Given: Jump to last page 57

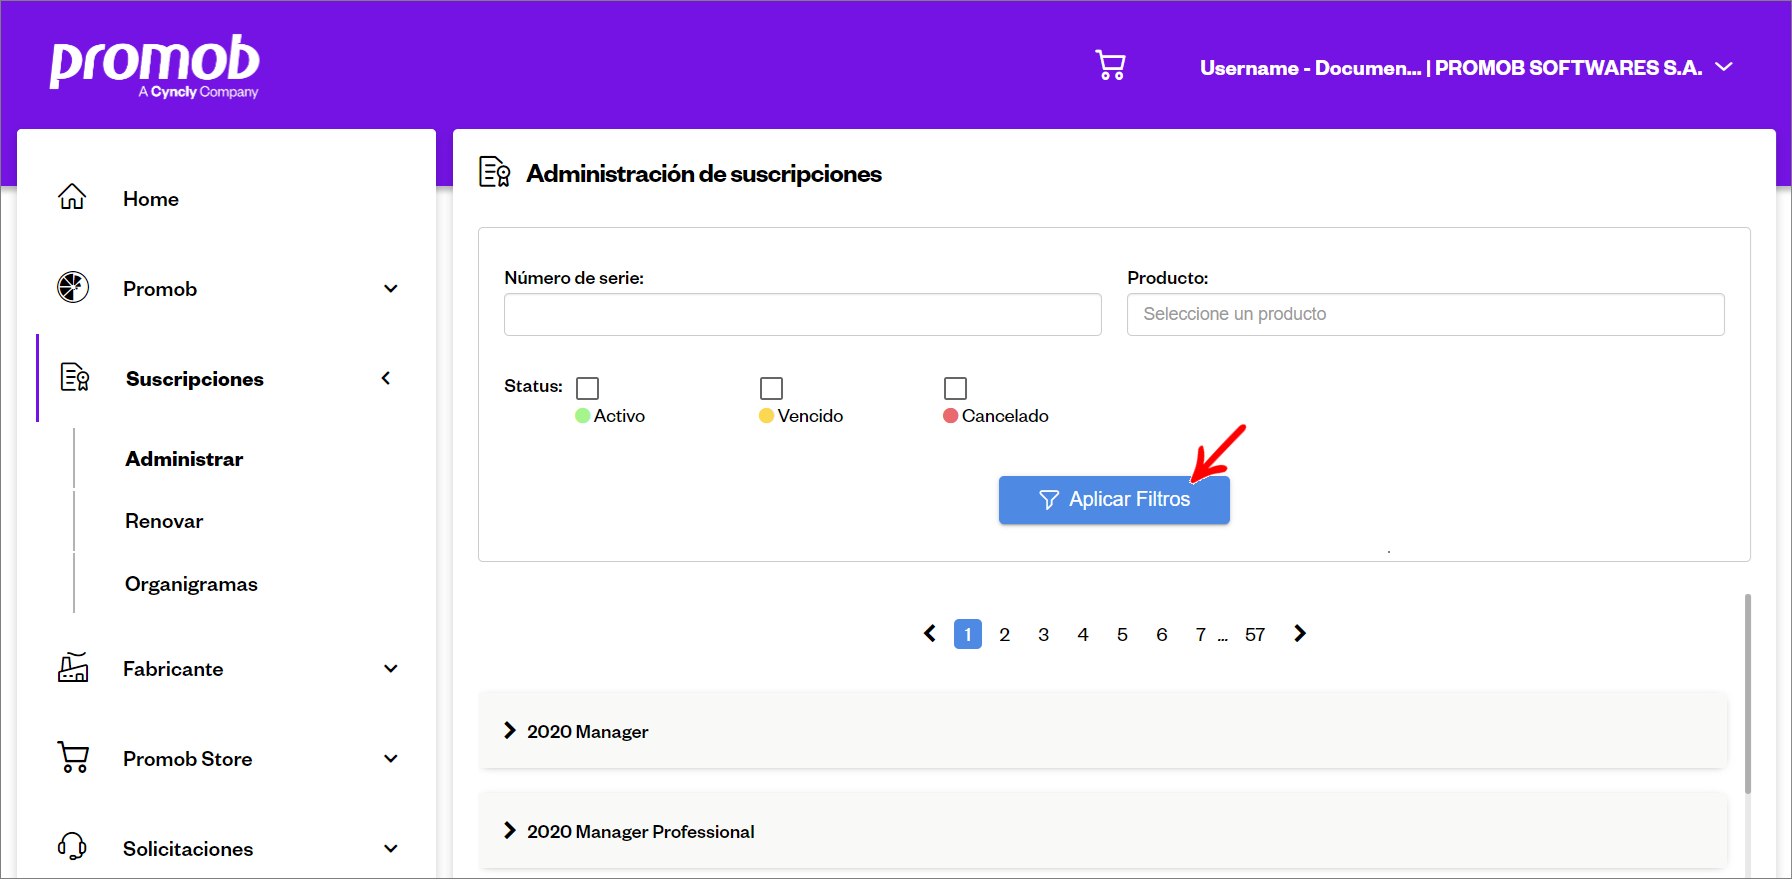Looking at the screenshot, I should click(1255, 634).
